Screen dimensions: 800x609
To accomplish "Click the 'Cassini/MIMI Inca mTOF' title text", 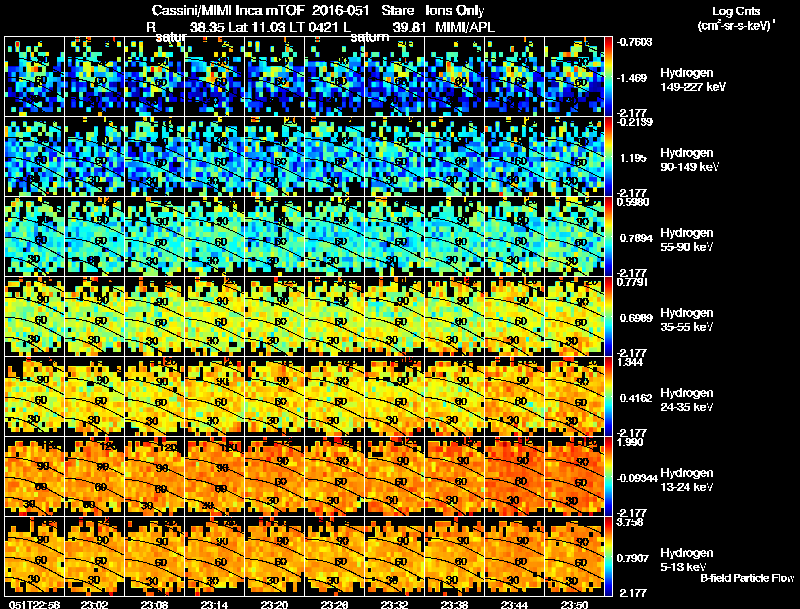I will [228, 10].
